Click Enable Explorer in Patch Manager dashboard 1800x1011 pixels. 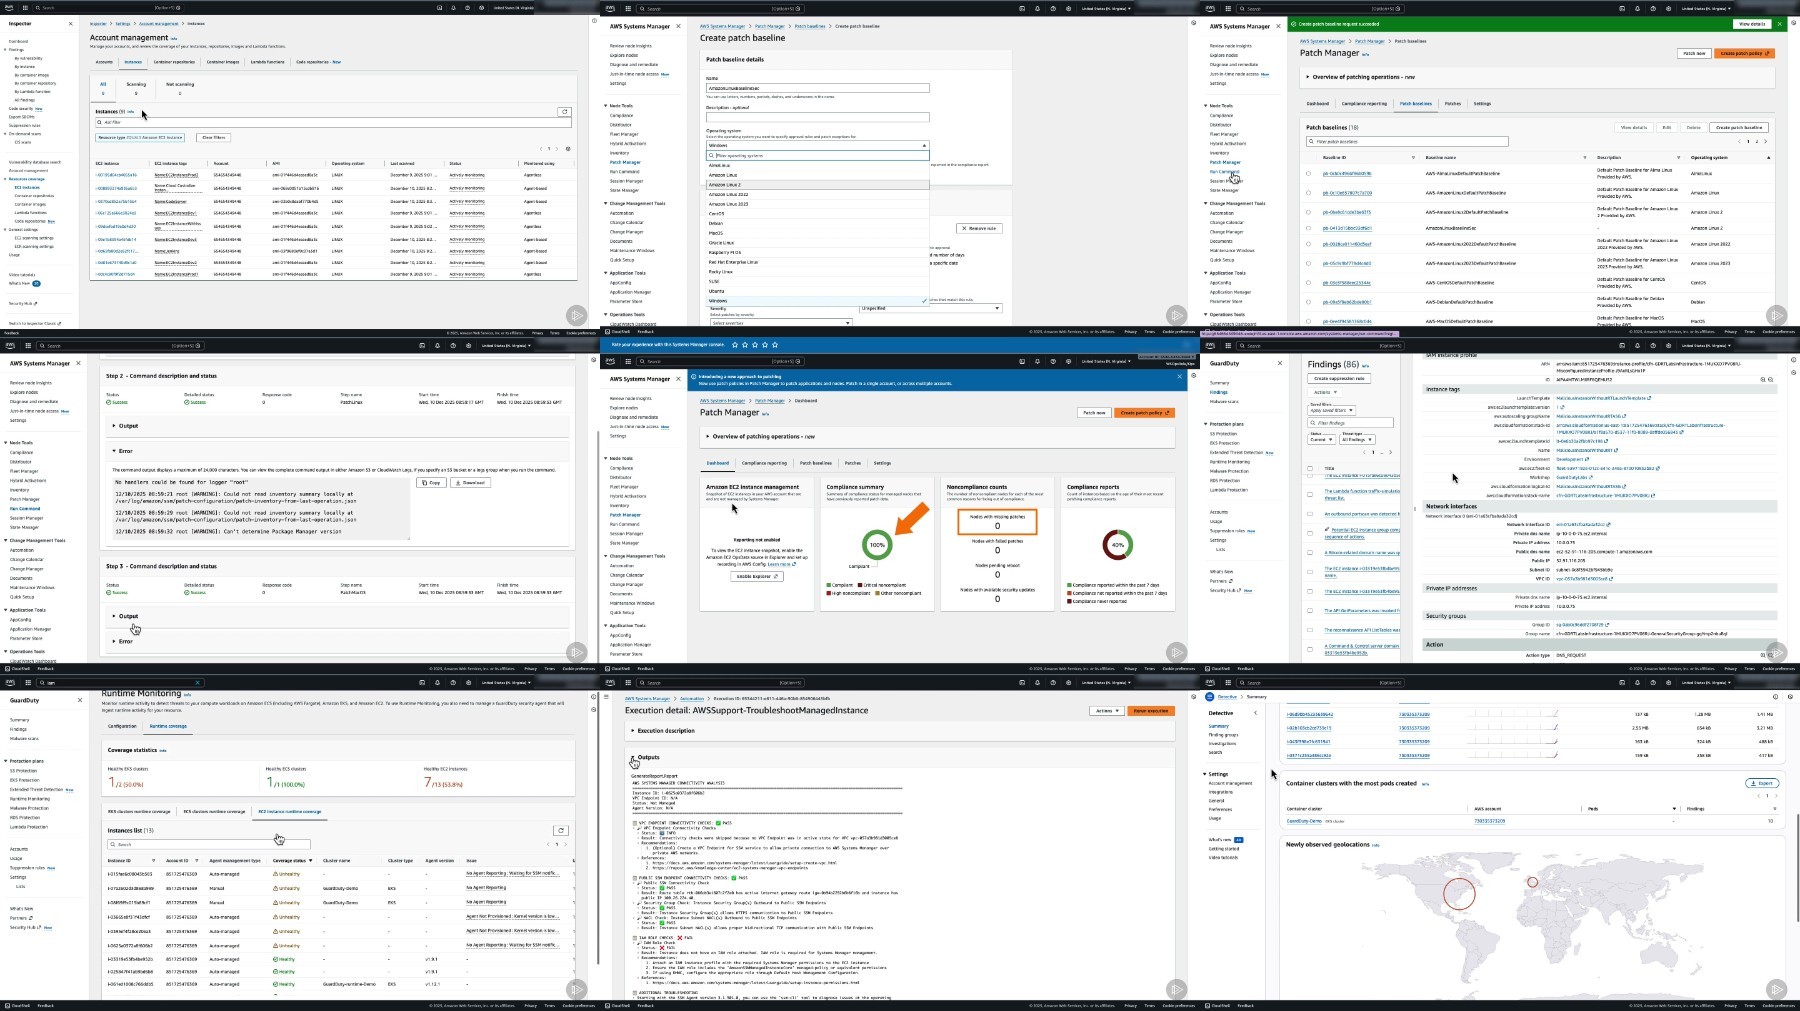tap(757, 576)
